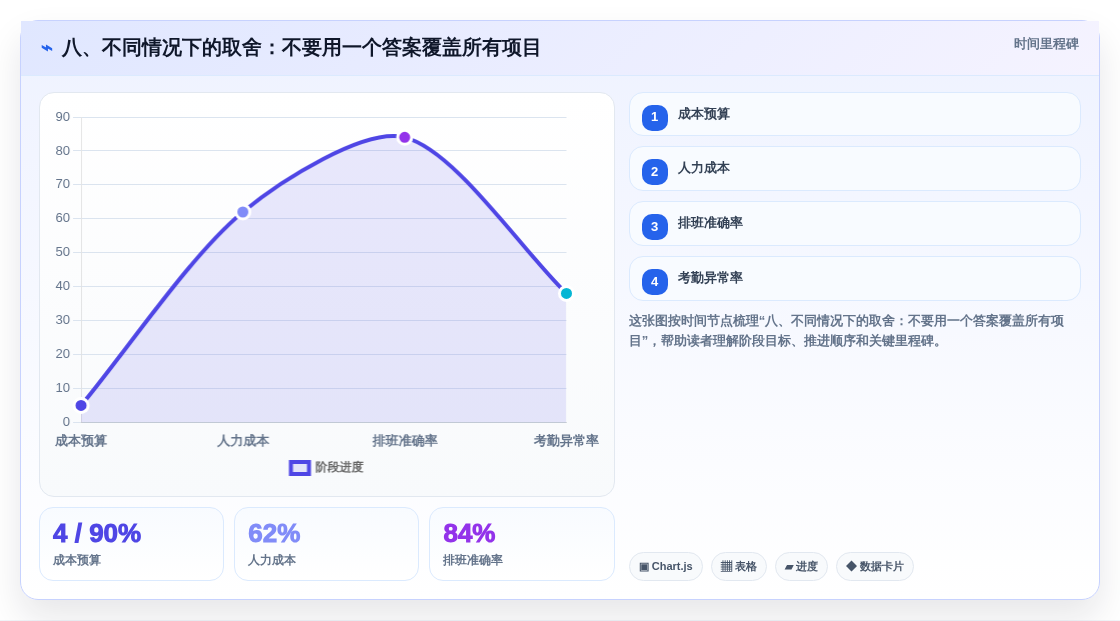Click the 排班准确率 x-axis label
The height and width of the screenshot is (621, 1120).
coord(405,441)
